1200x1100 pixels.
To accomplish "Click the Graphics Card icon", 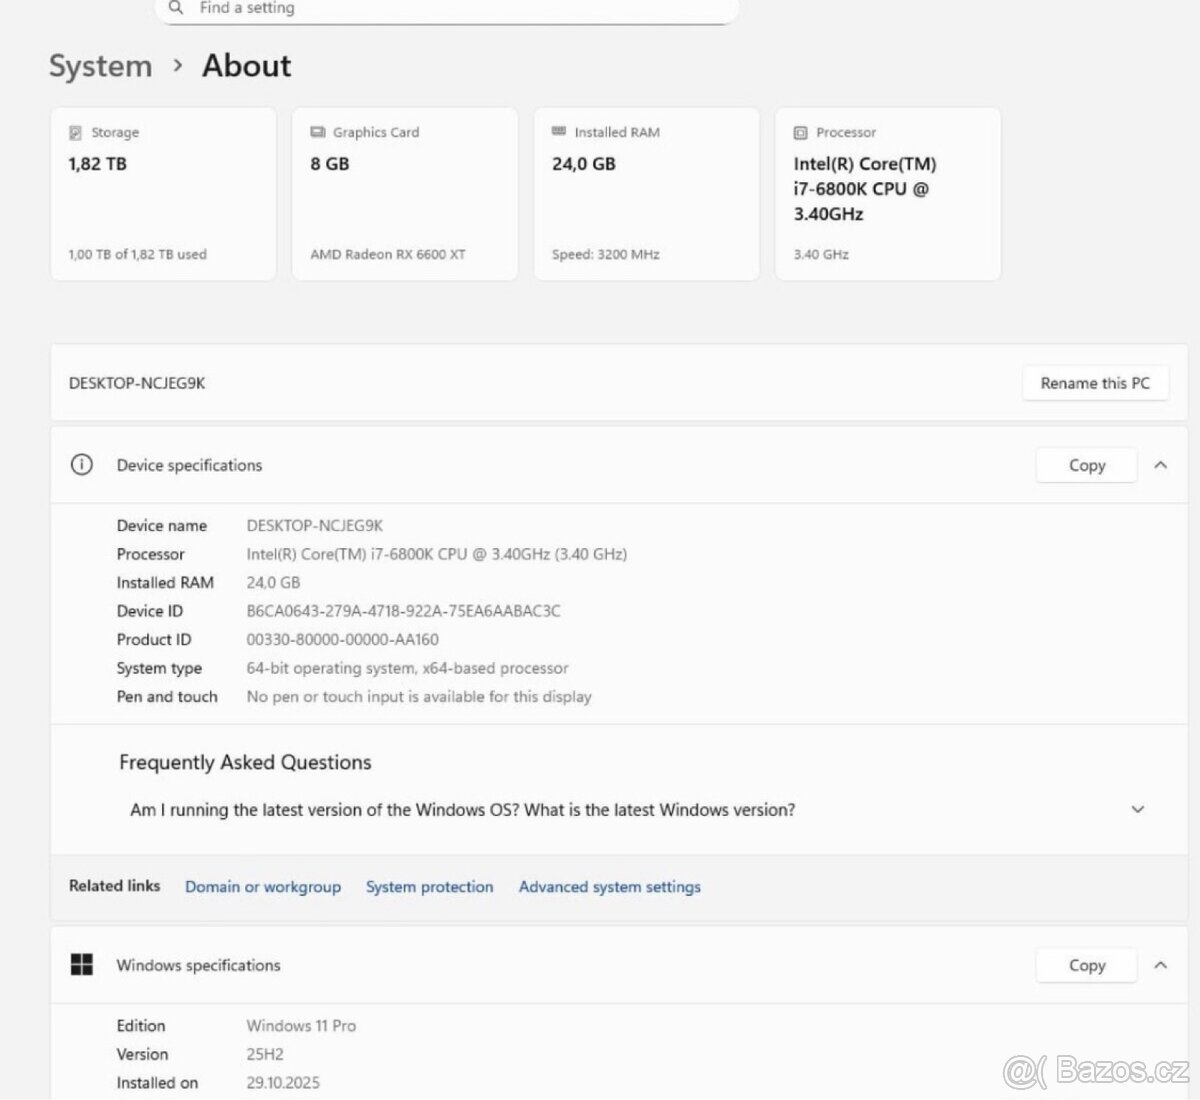I will tap(318, 132).
